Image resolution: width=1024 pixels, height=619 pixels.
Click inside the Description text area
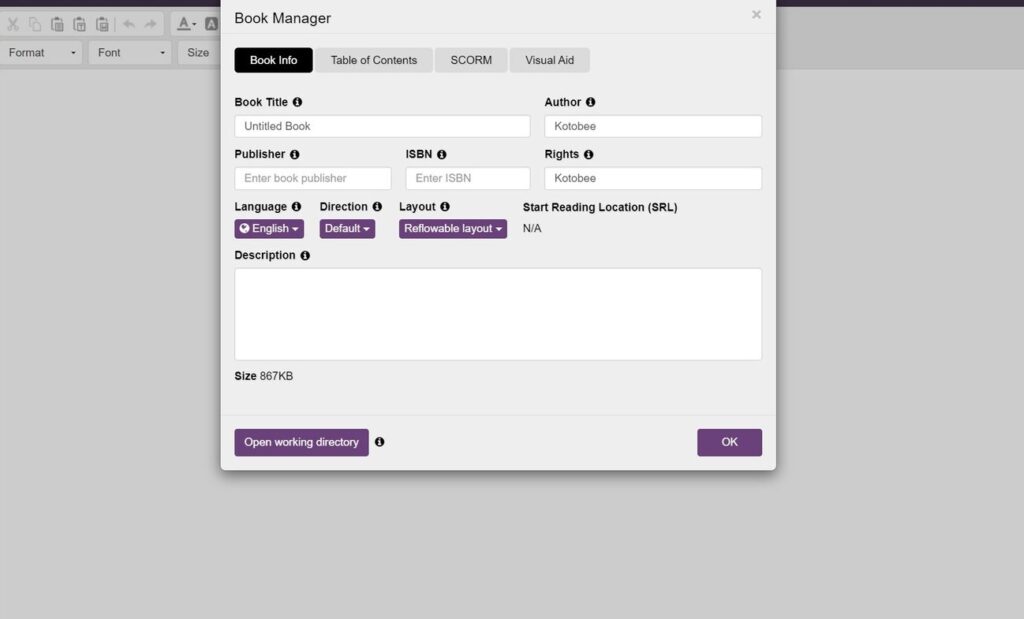click(498, 312)
